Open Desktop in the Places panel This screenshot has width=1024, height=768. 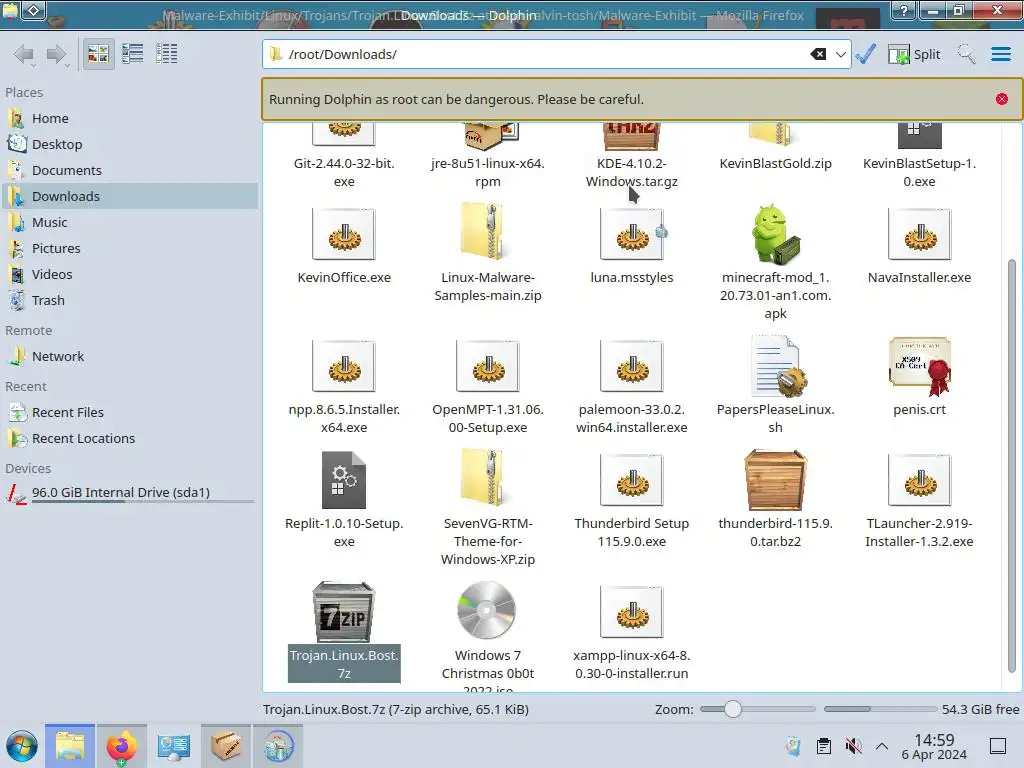130,144
